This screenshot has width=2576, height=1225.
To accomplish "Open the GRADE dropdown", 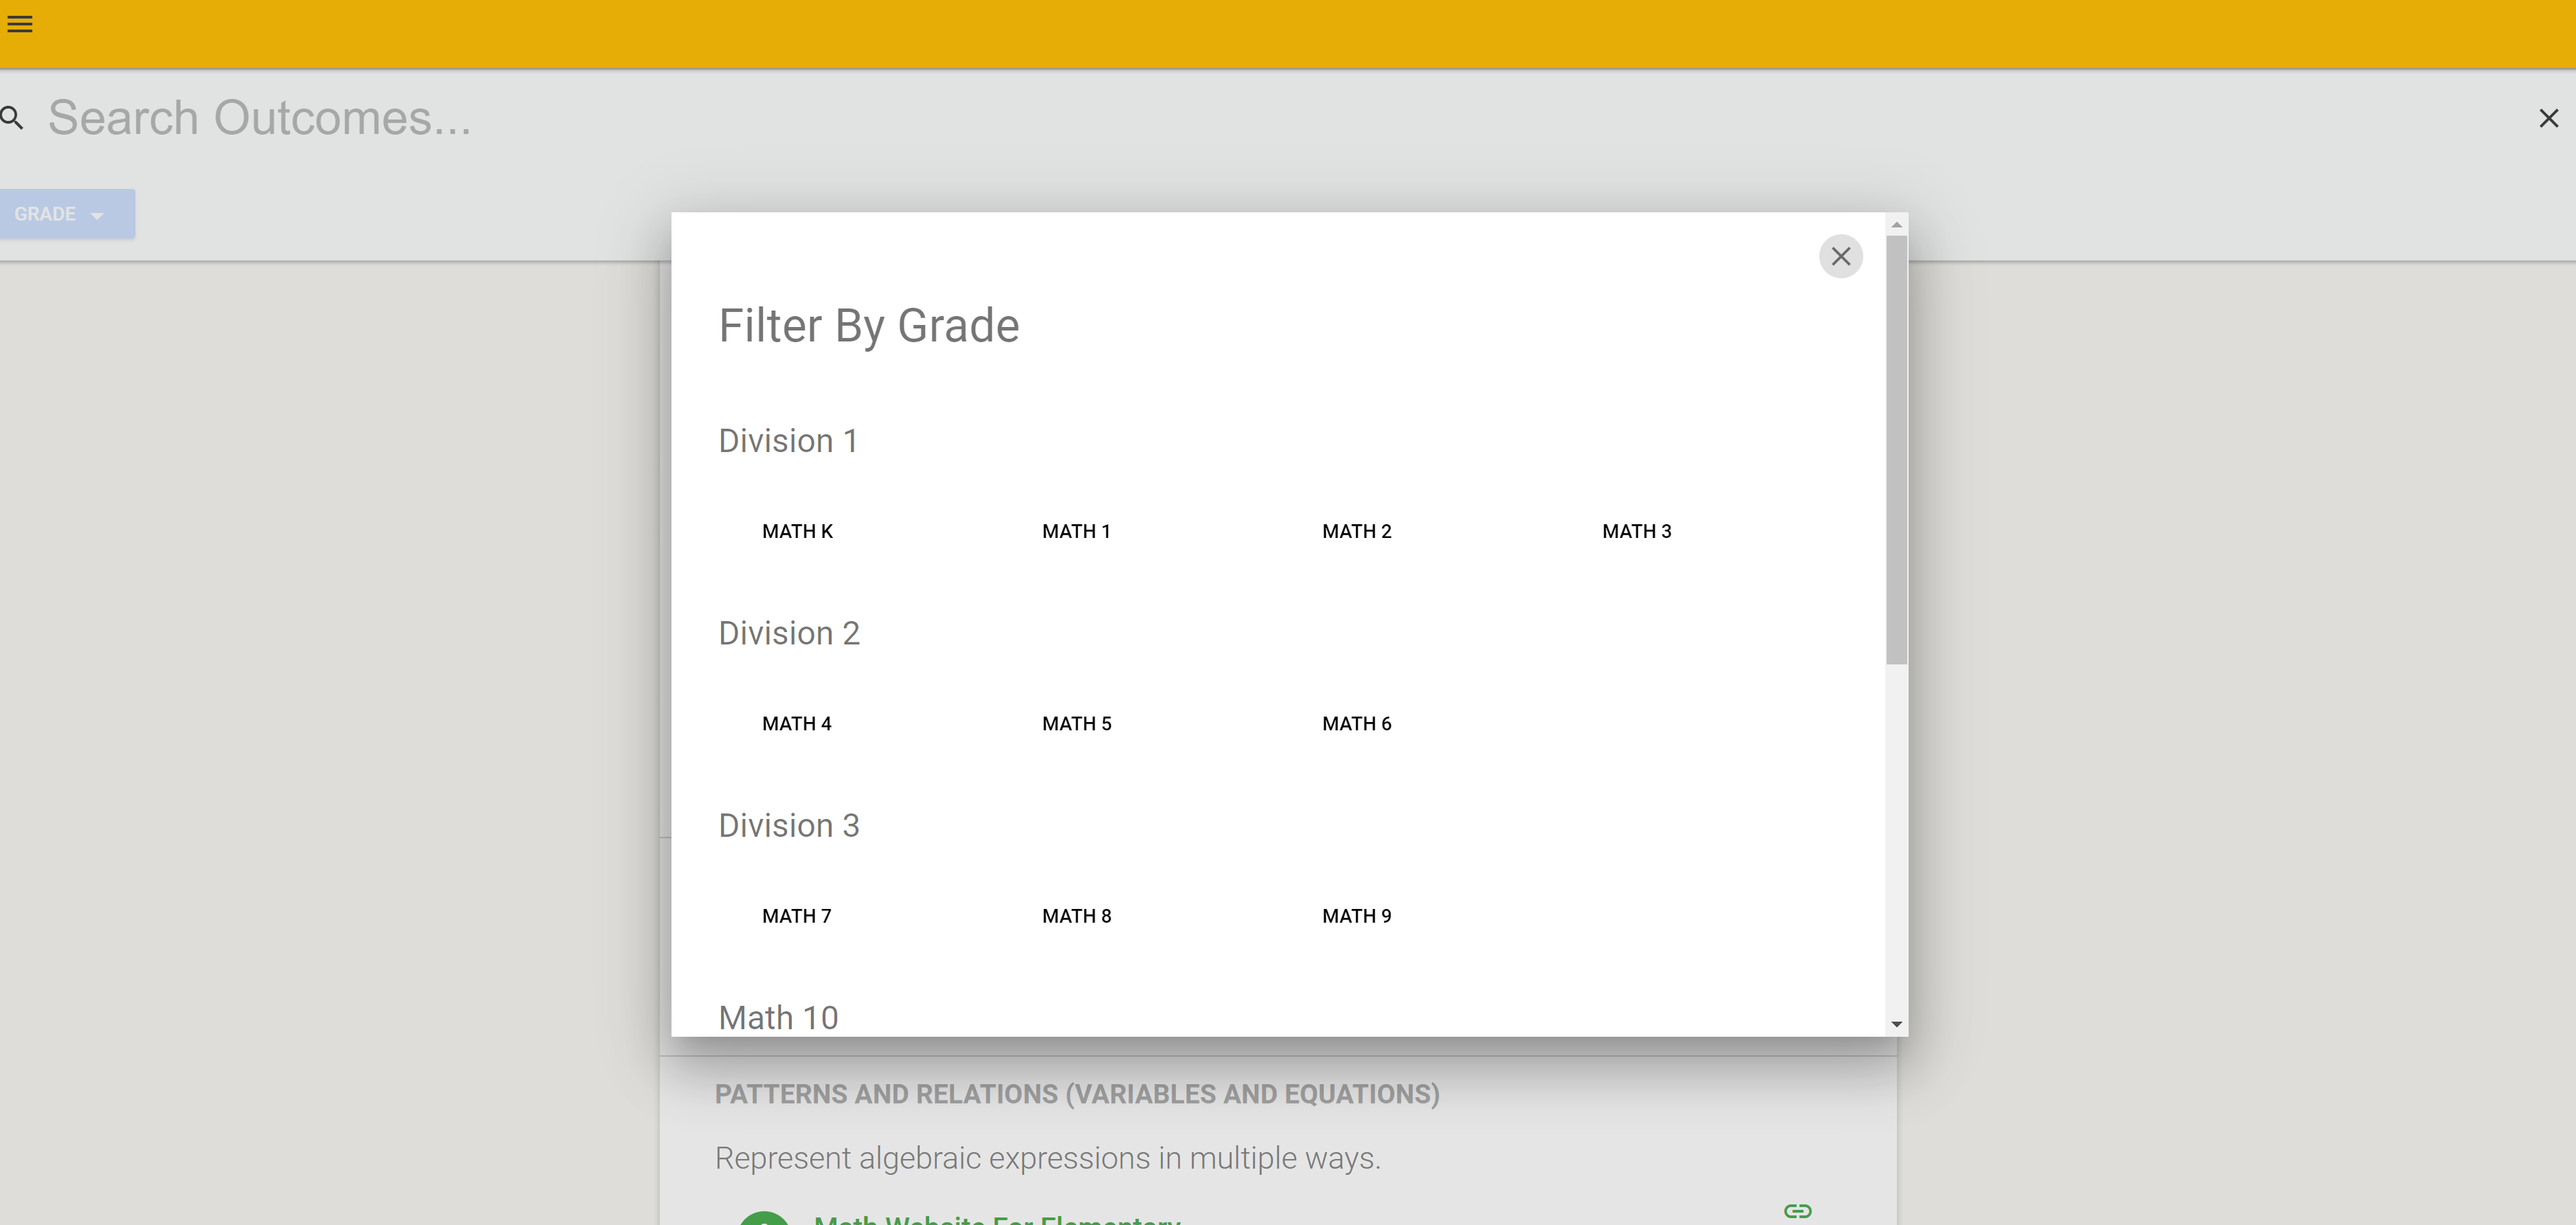I will [x=60, y=214].
